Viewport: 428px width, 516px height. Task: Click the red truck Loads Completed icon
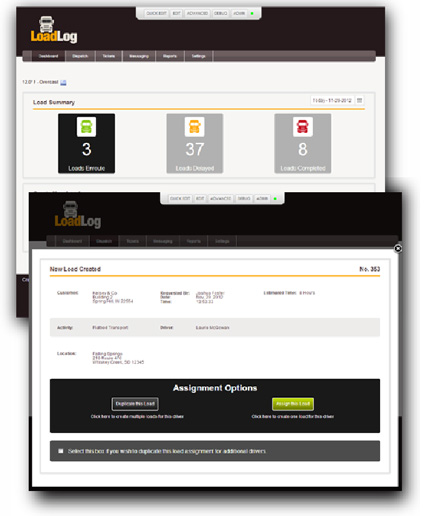303,127
